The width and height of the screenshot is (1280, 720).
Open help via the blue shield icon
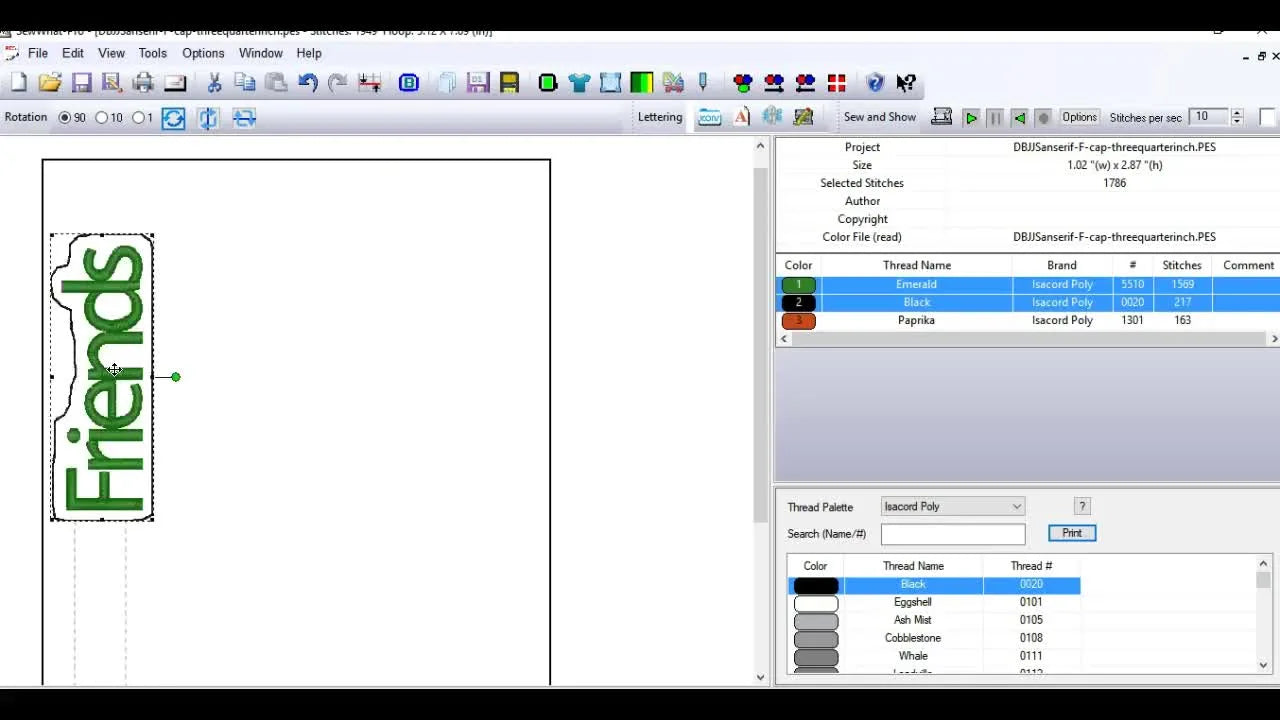point(875,83)
